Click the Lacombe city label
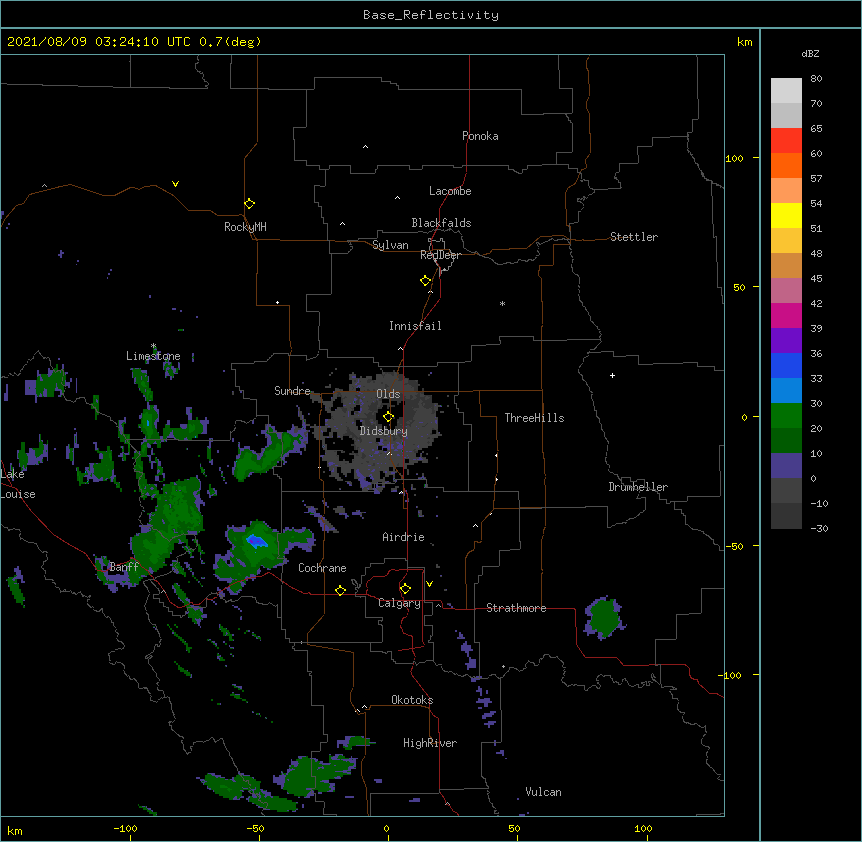 pyautogui.click(x=450, y=191)
